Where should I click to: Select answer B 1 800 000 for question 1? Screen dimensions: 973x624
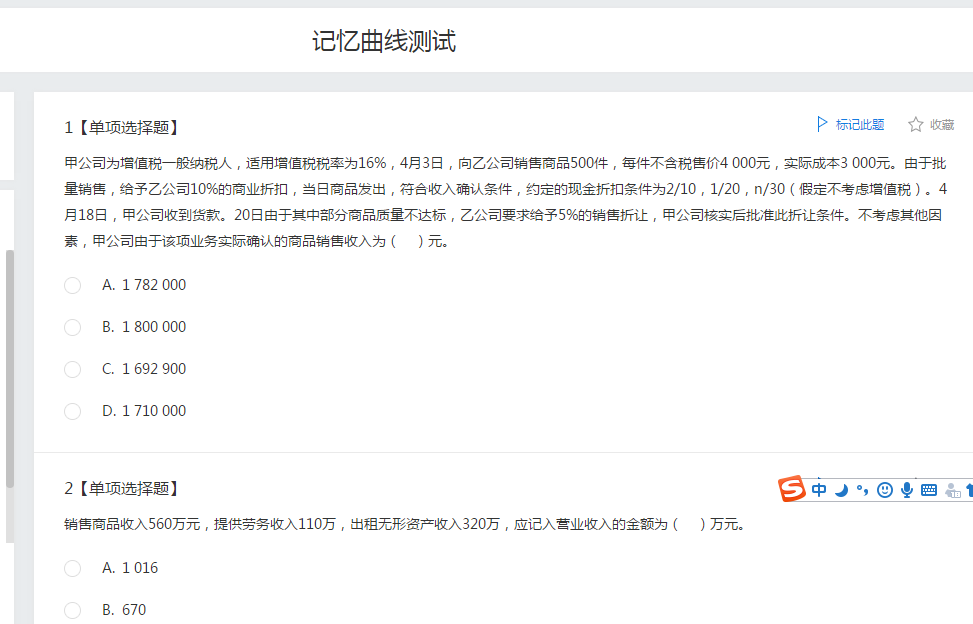point(72,327)
